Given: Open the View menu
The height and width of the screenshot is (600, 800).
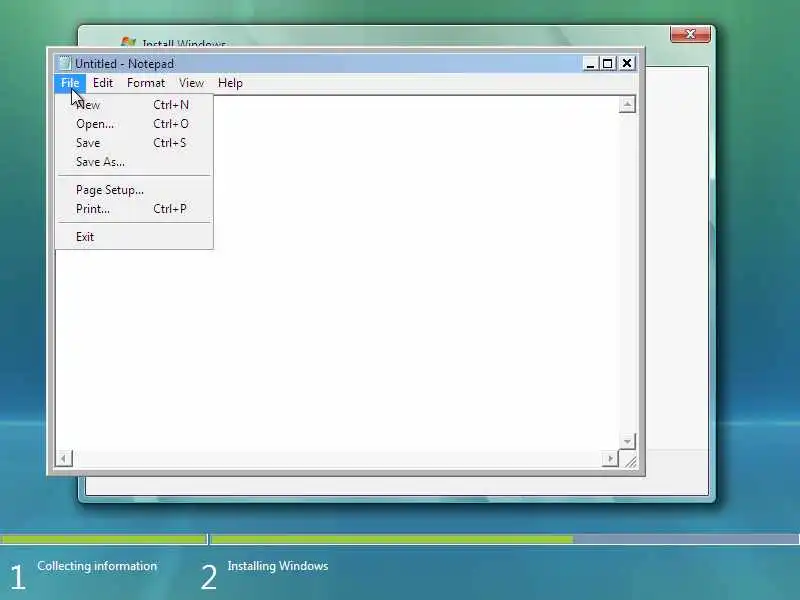Looking at the screenshot, I should tap(191, 83).
